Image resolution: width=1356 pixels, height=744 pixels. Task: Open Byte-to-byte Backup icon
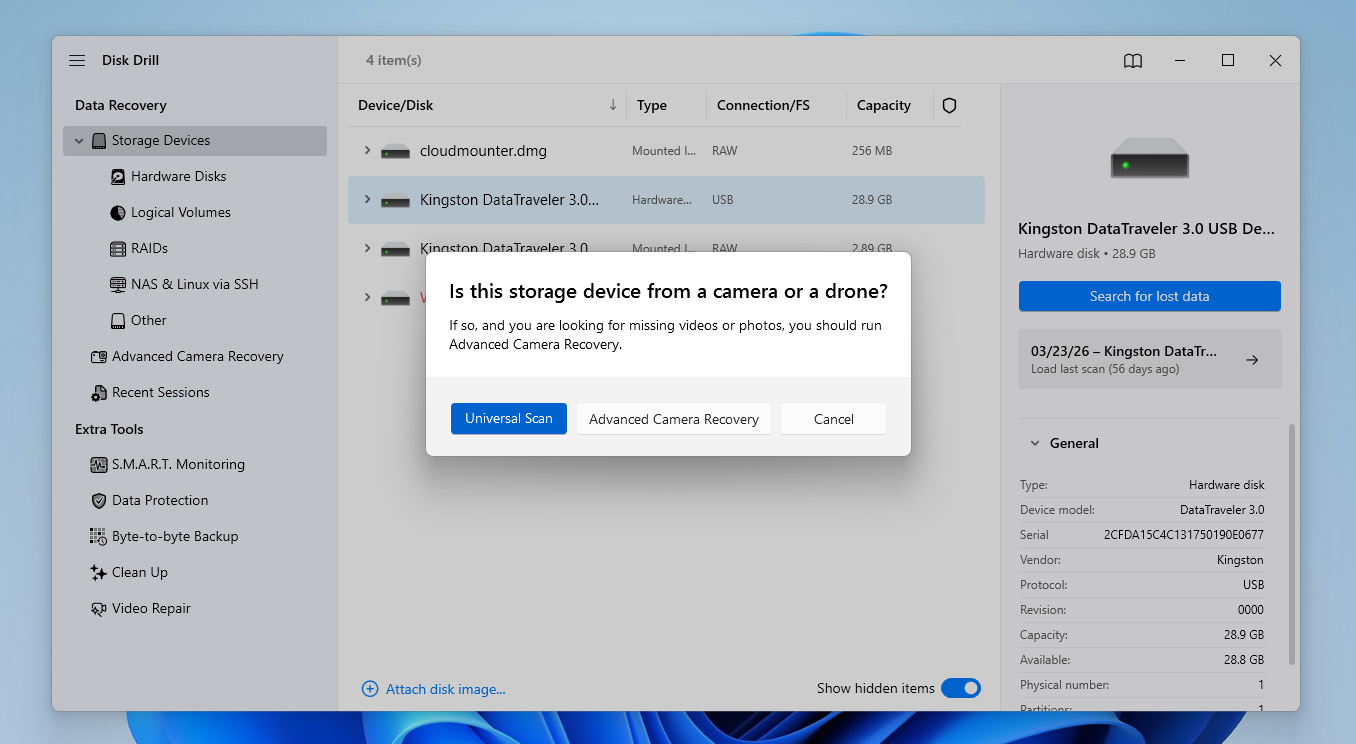[x=99, y=537]
